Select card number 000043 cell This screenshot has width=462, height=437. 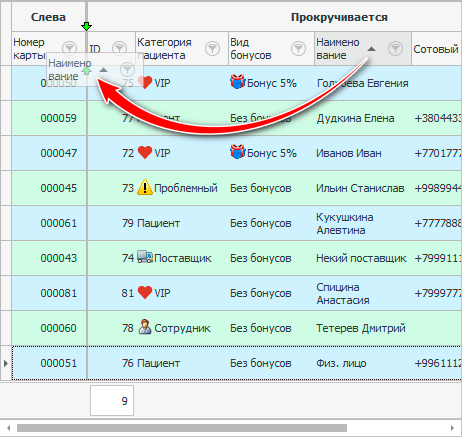(49, 258)
